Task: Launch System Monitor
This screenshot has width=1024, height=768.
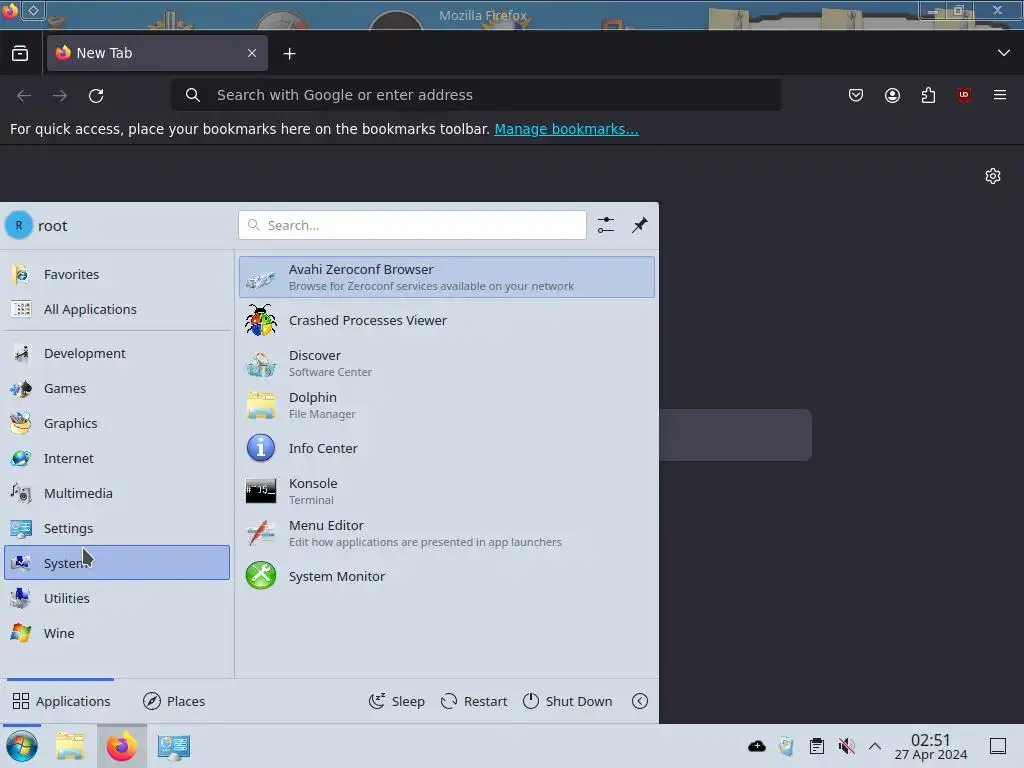Action: tap(447, 576)
